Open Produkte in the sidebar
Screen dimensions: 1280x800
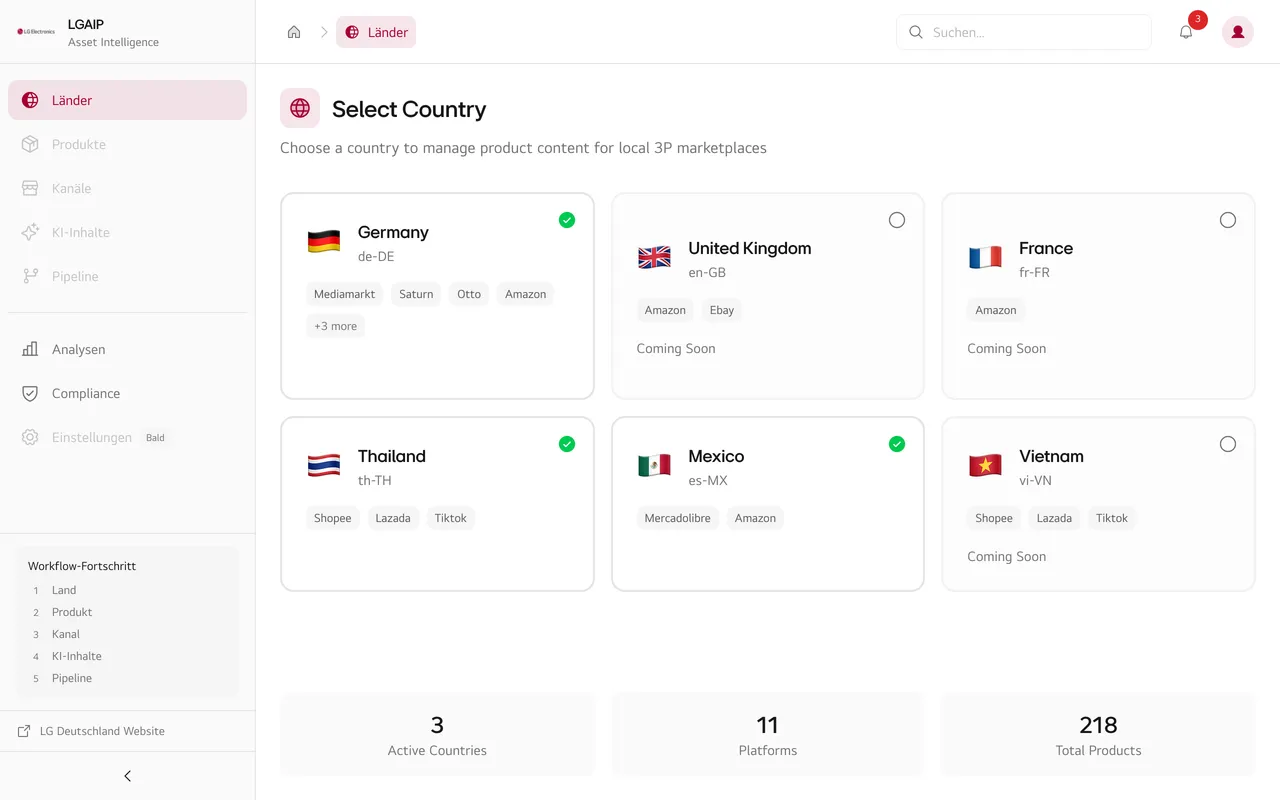(x=127, y=144)
